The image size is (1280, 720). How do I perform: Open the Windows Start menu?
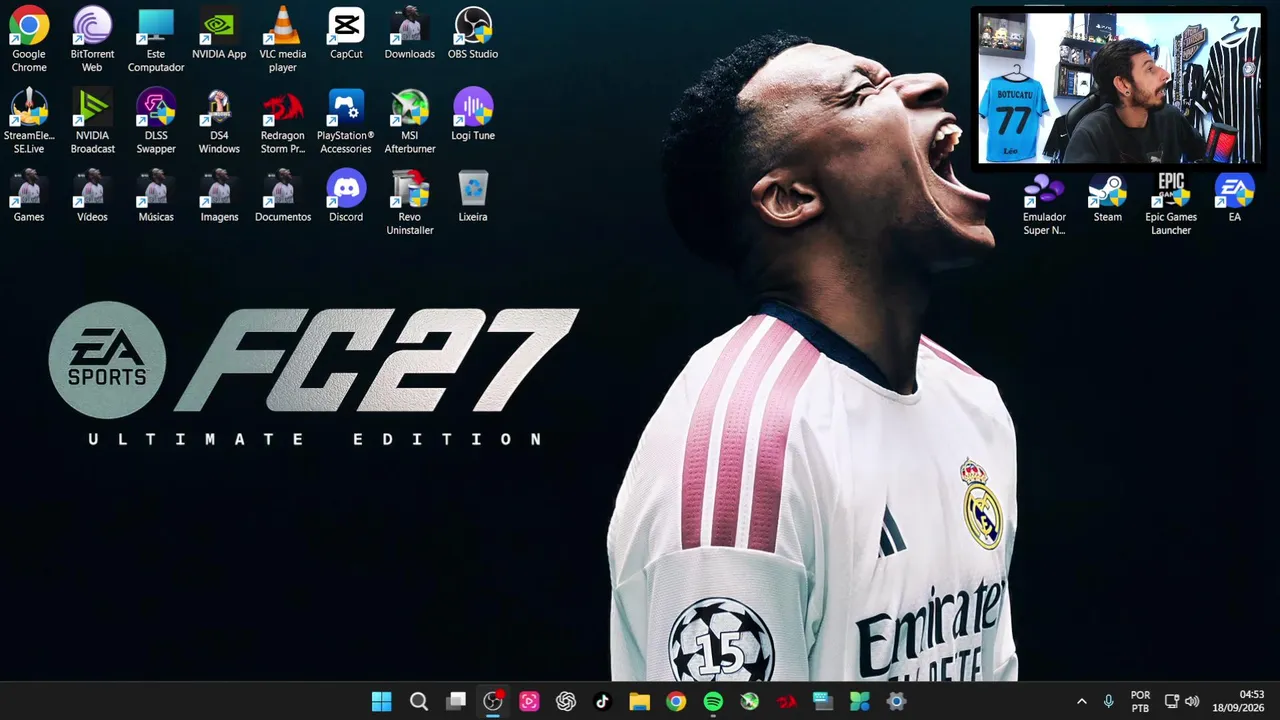tap(382, 702)
